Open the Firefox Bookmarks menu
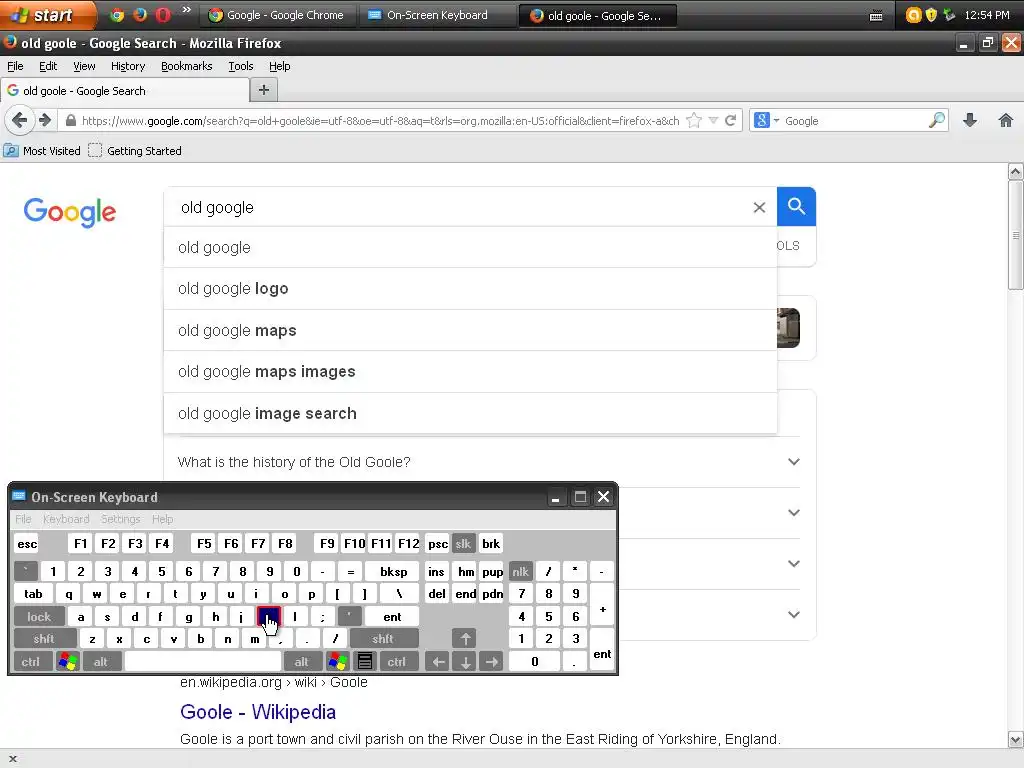This screenshot has height=768, width=1024. coord(187,66)
